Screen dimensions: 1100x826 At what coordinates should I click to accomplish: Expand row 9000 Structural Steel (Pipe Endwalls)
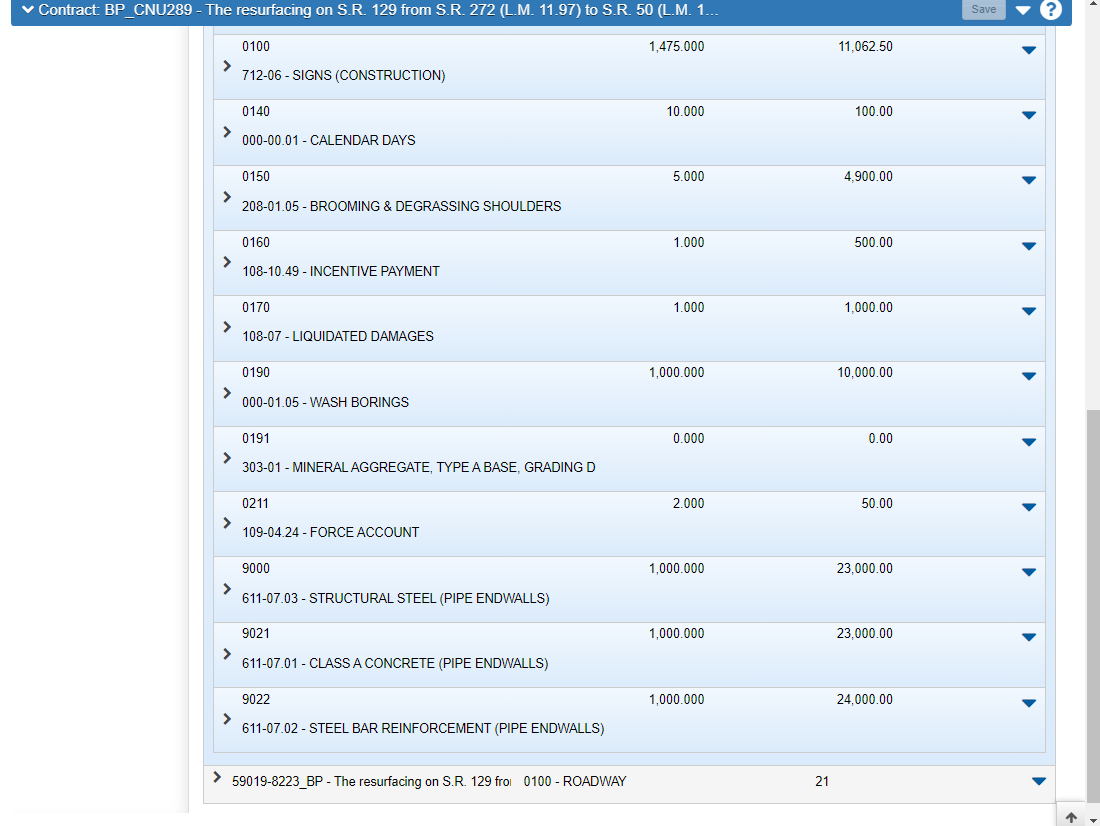pyautogui.click(x=227, y=588)
